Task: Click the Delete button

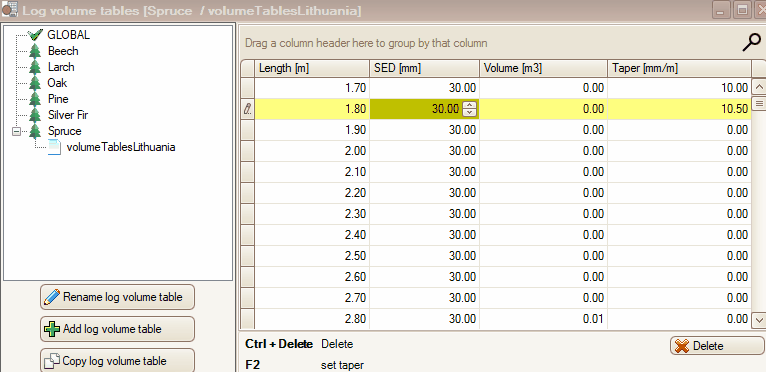Action: click(x=716, y=346)
